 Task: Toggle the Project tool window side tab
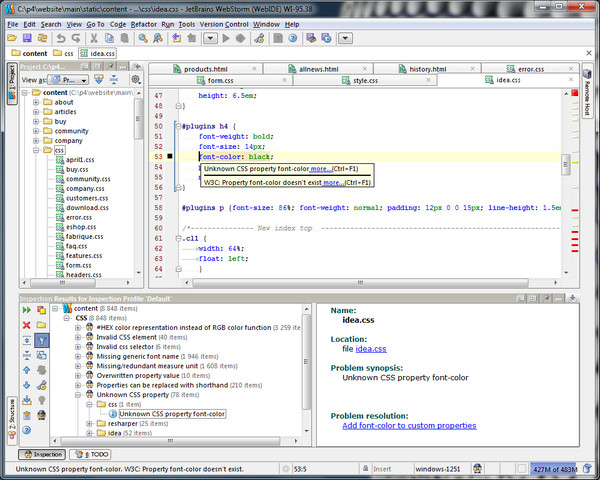pyautogui.click(x=11, y=85)
